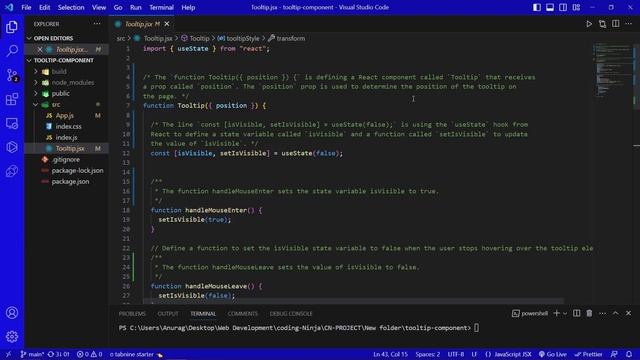Toggle primary side bar layout icon
Screen dimensions: 640x360
(537, 7)
